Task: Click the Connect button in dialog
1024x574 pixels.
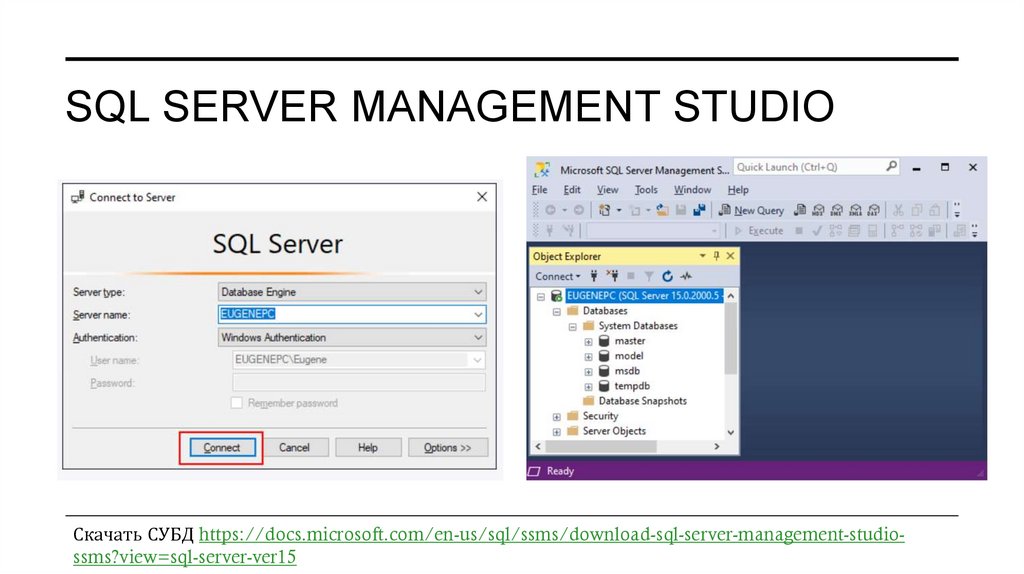Action: pos(221,447)
